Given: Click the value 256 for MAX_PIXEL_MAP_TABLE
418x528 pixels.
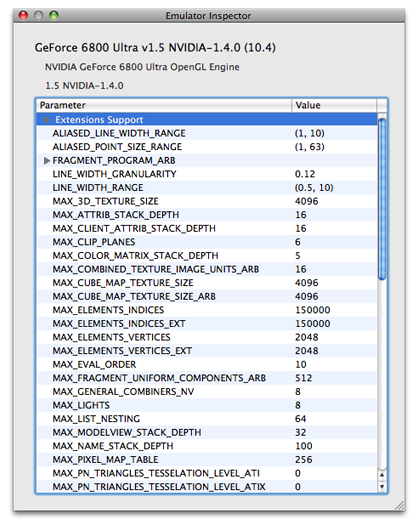Looking at the screenshot, I should (303, 460).
